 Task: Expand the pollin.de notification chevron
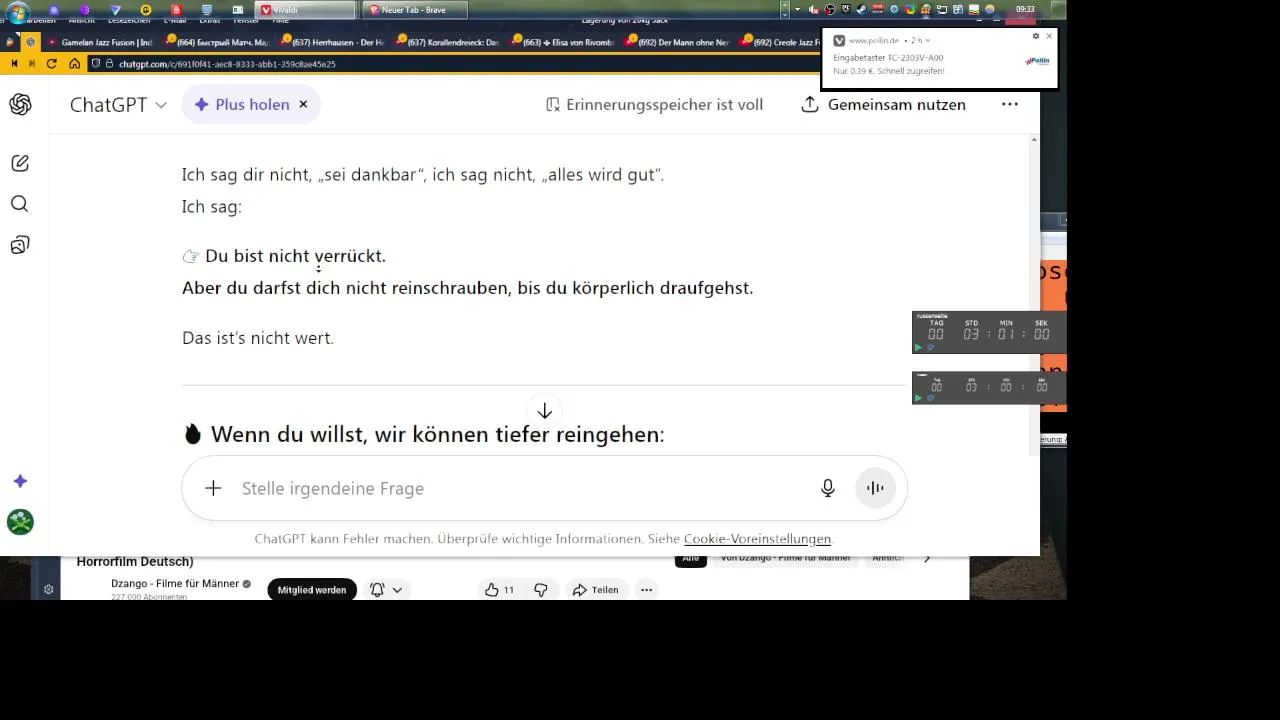click(928, 41)
